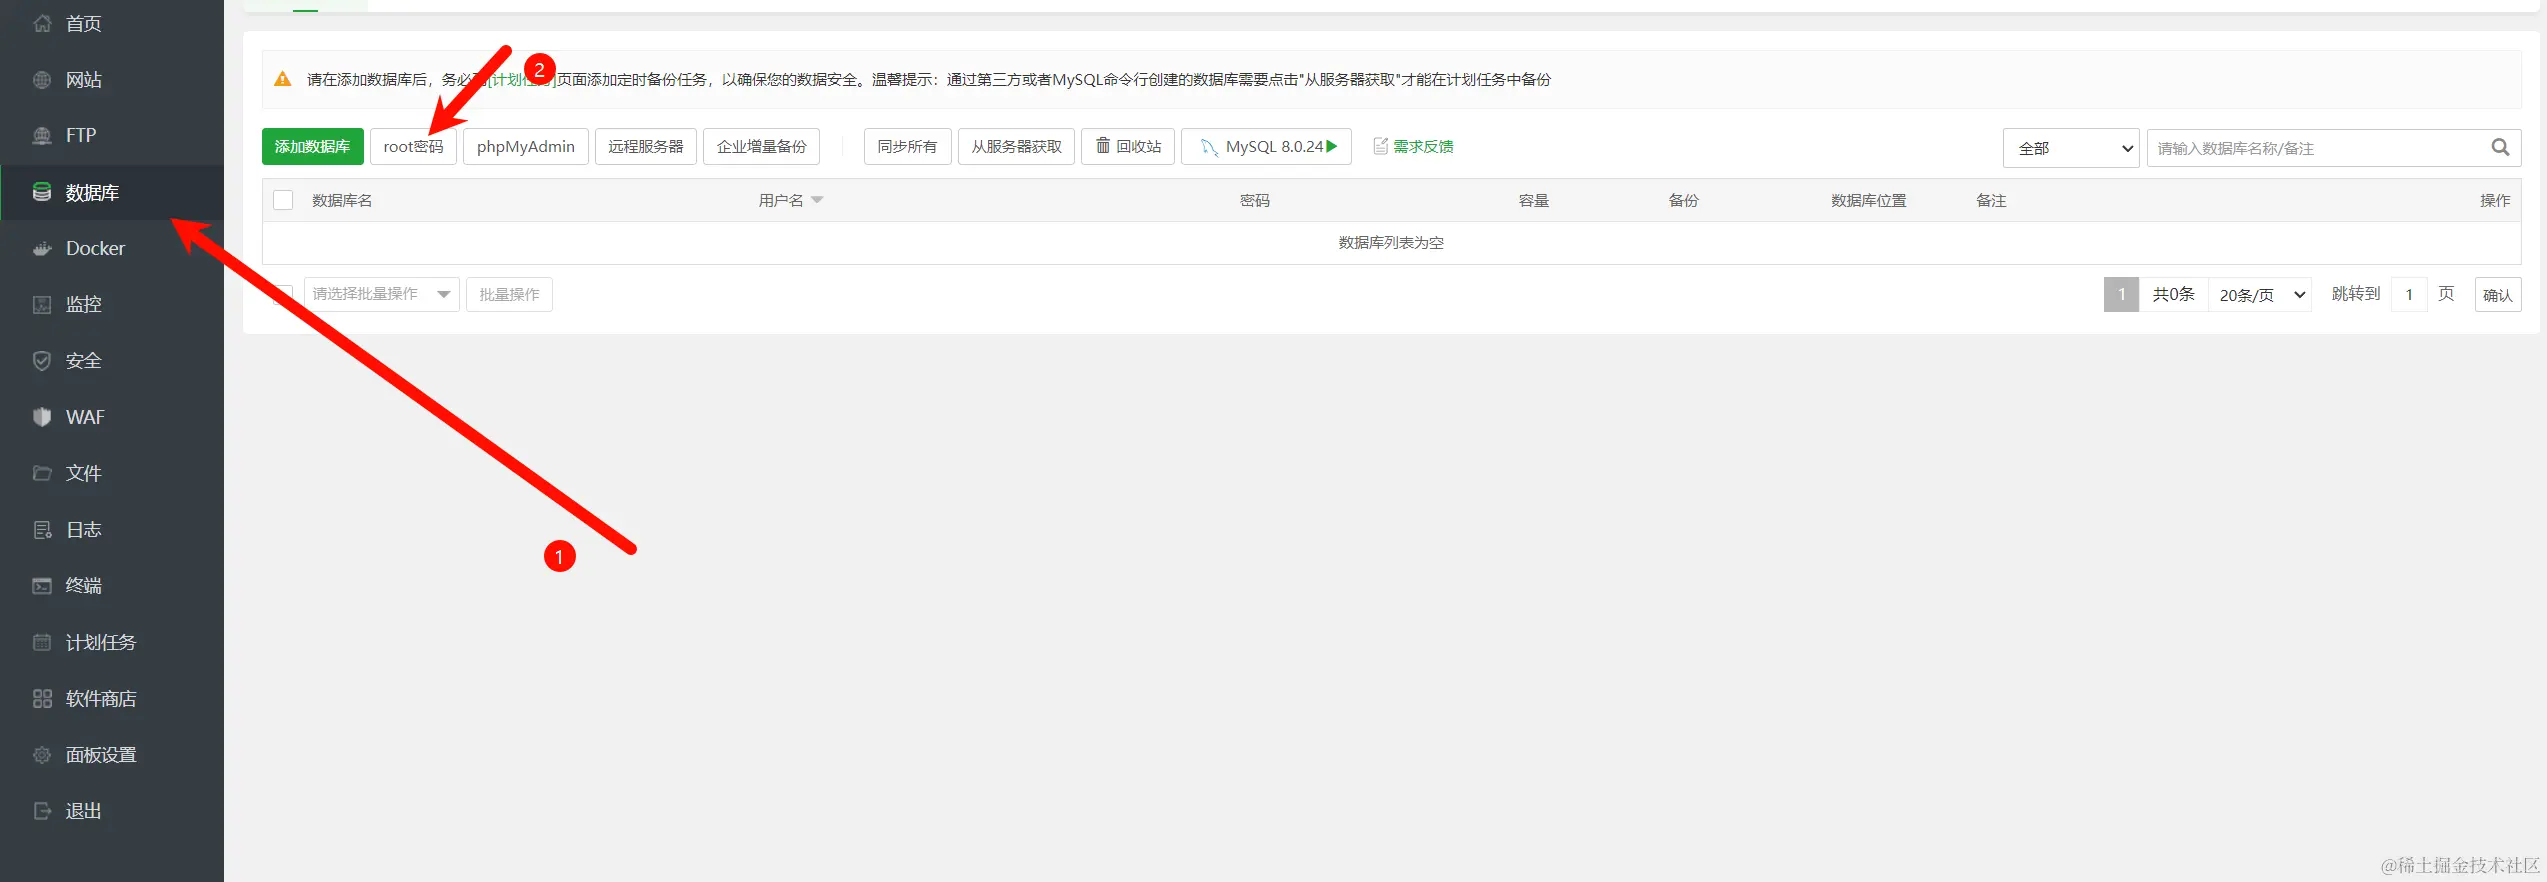Click the 从服务器获取 button

point(1017,146)
